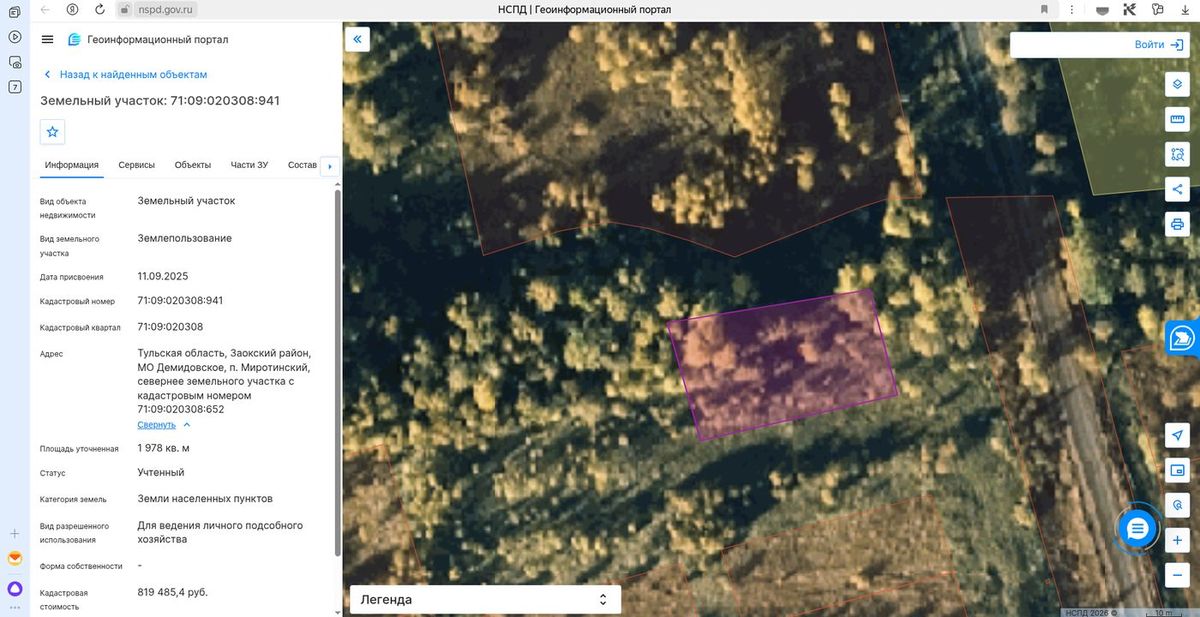Open the Состав tab
Screen dimensions: 1200x617
pyautogui.click(x=302, y=165)
